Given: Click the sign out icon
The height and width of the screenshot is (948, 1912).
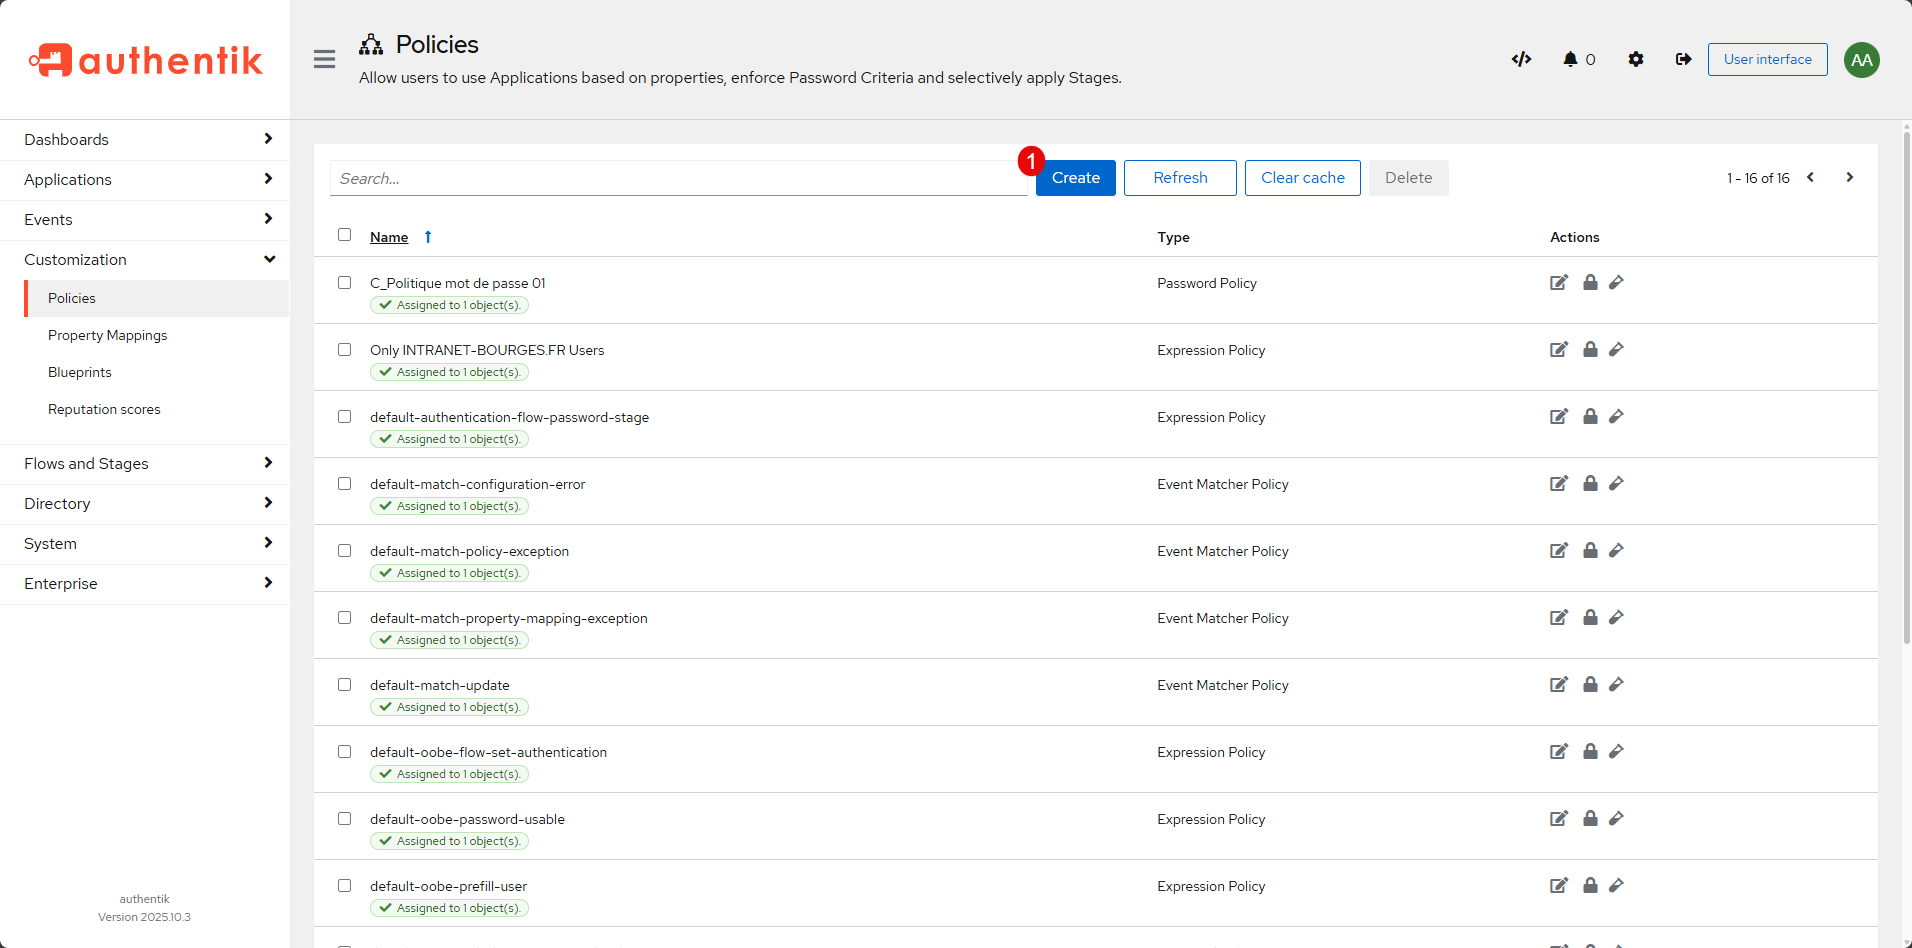Looking at the screenshot, I should pos(1683,60).
